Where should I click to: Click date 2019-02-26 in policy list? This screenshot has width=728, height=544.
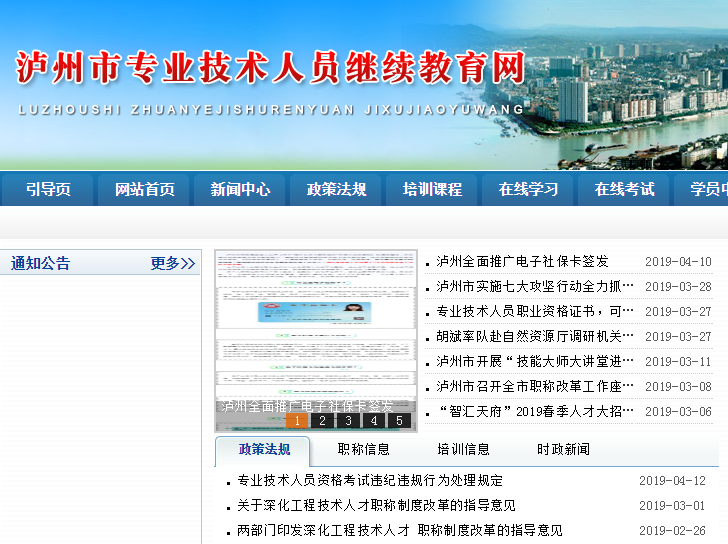point(672,531)
